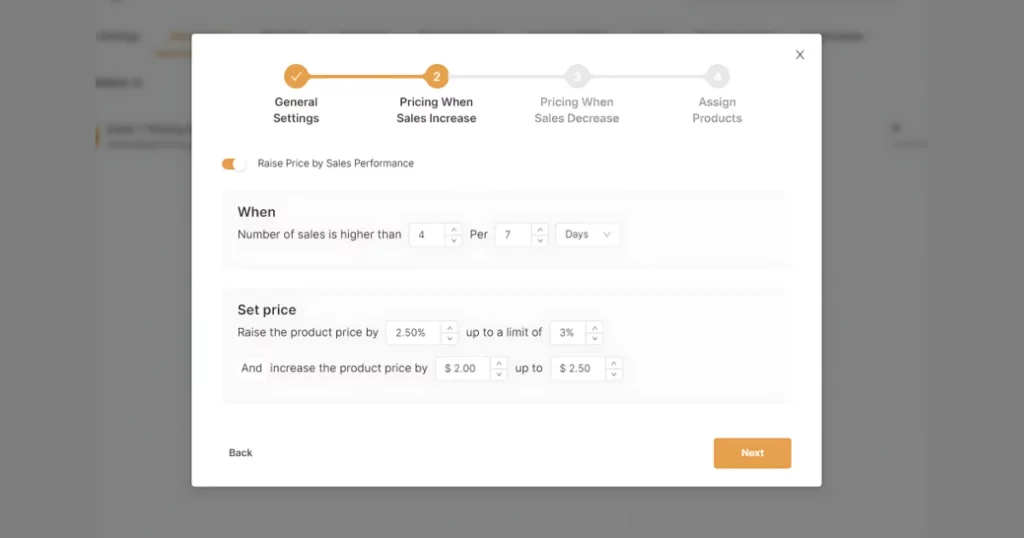This screenshot has height=538, width=1024.
Task: Click the $ 2.50 up to field
Action: [578, 368]
